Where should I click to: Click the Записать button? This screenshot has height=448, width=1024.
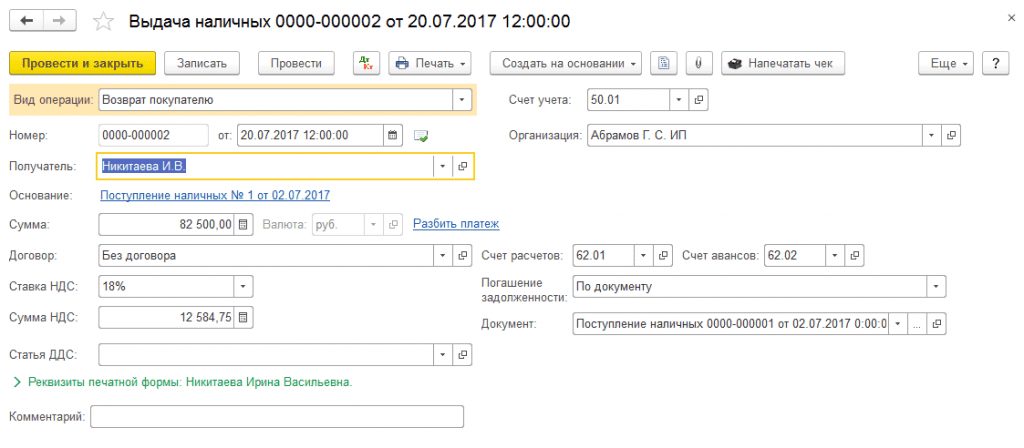click(201, 63)
